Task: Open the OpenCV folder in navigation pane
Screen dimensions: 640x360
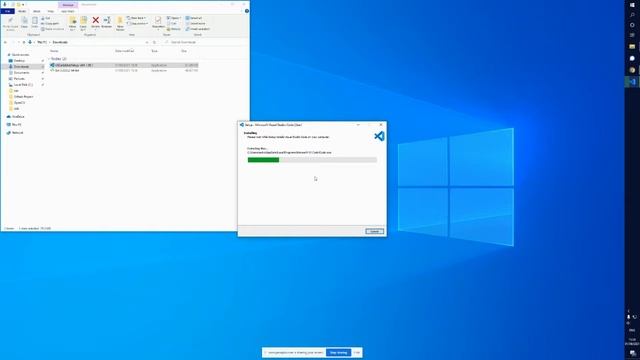Action: pos(19,103)
